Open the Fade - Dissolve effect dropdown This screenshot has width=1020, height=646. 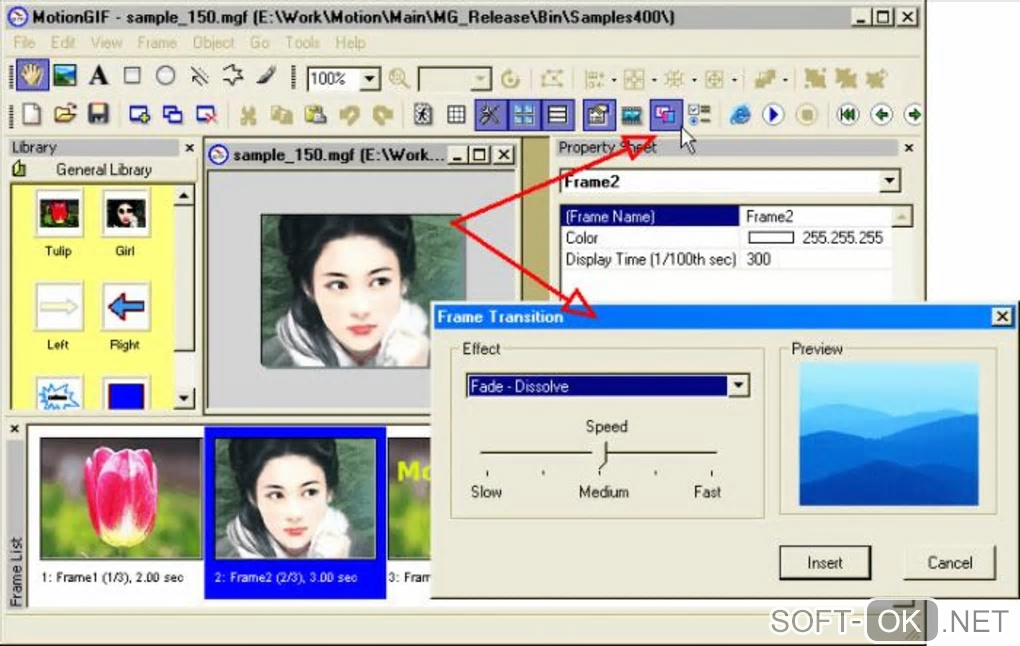point(738,386)
